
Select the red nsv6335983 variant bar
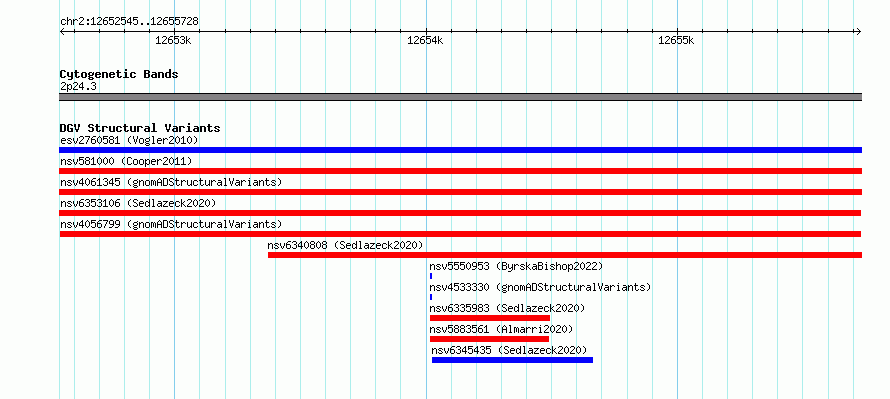coord(490,318)
